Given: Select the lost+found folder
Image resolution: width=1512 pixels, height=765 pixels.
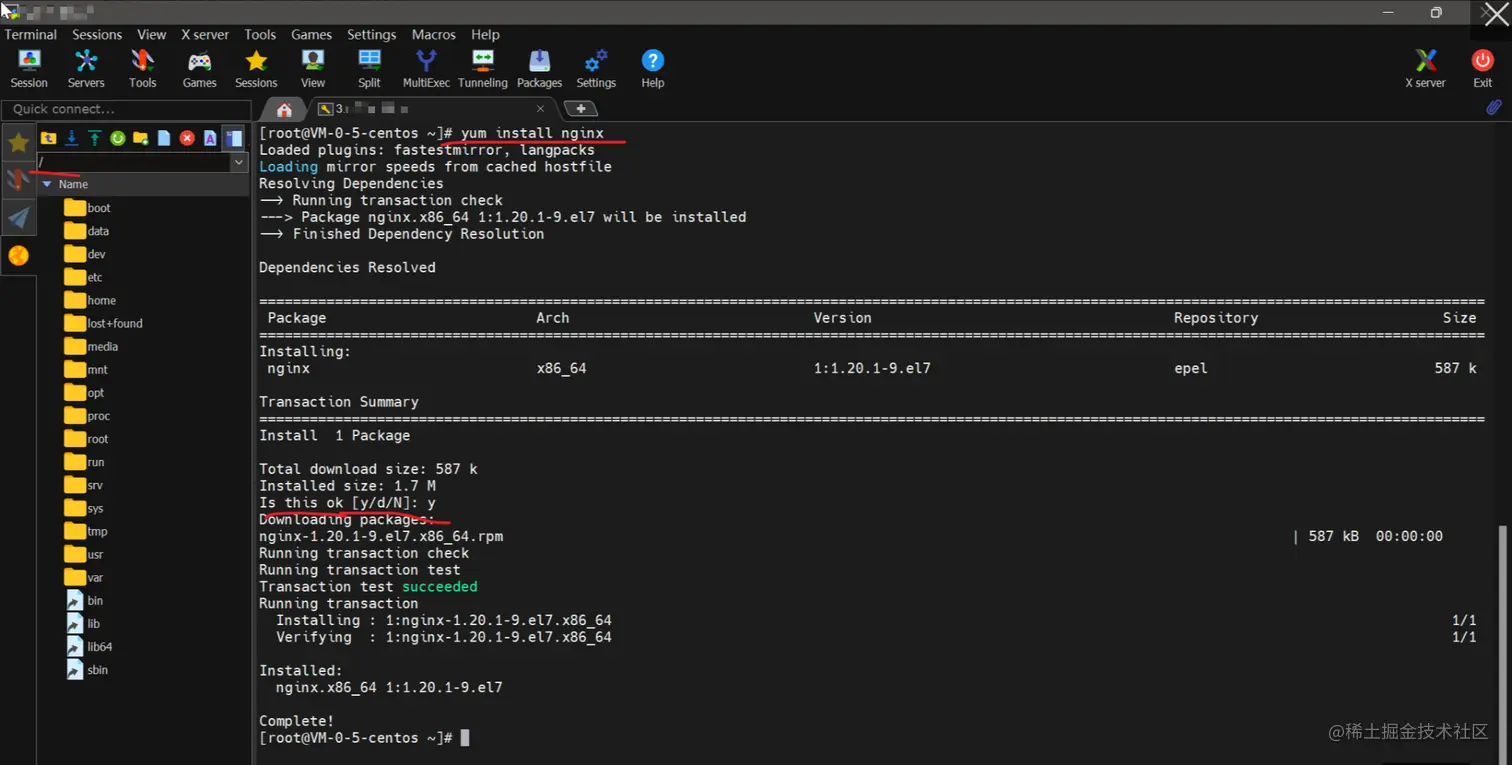Looking at the screenshot, I should (103, 323).
